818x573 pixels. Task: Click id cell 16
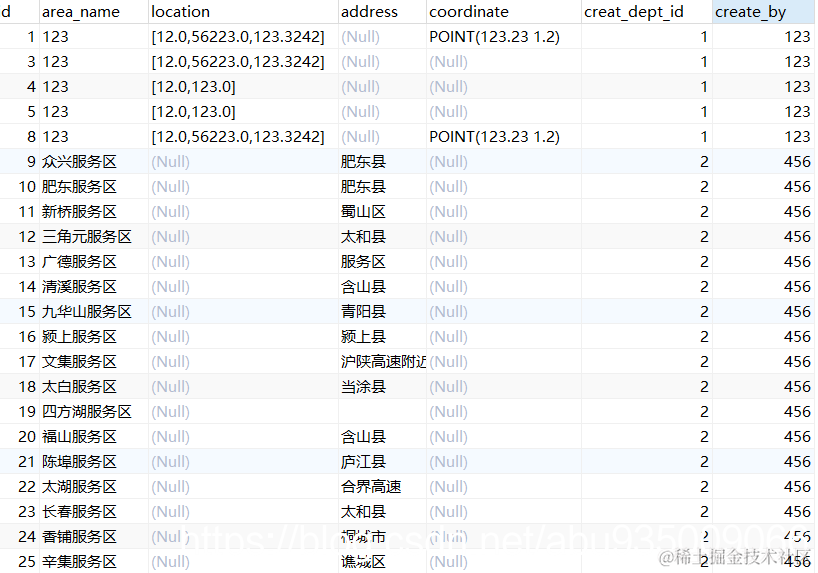tap(27, 337)
